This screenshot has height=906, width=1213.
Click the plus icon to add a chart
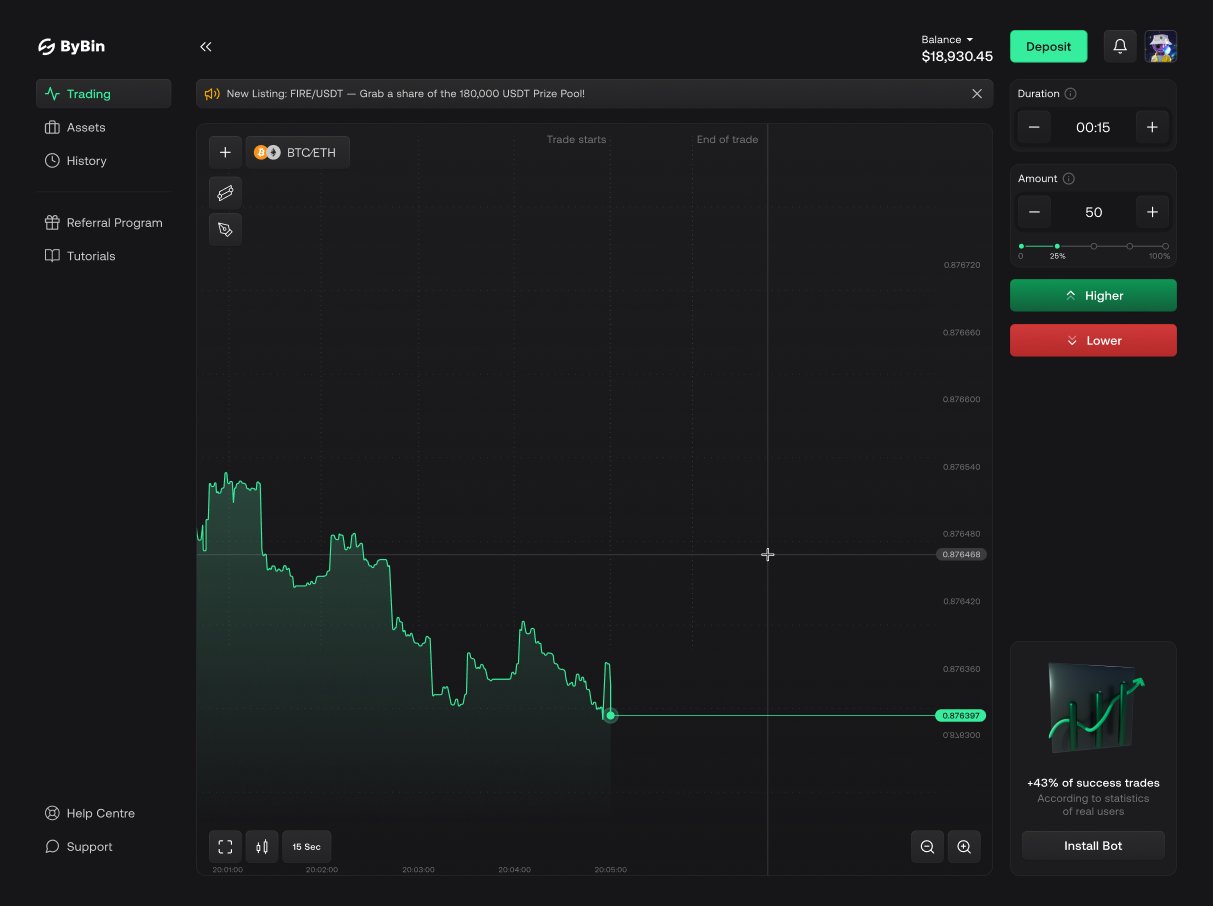point(225,151)
